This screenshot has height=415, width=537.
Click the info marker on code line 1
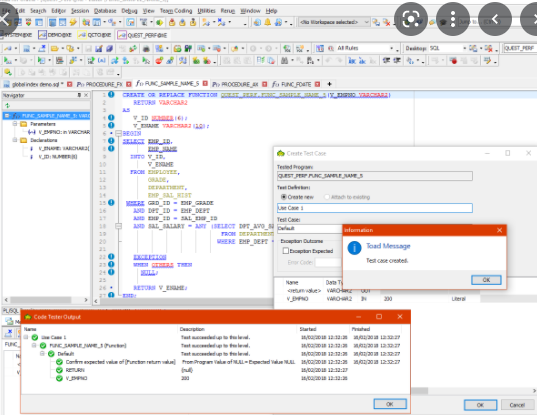[x=111, y=95]
